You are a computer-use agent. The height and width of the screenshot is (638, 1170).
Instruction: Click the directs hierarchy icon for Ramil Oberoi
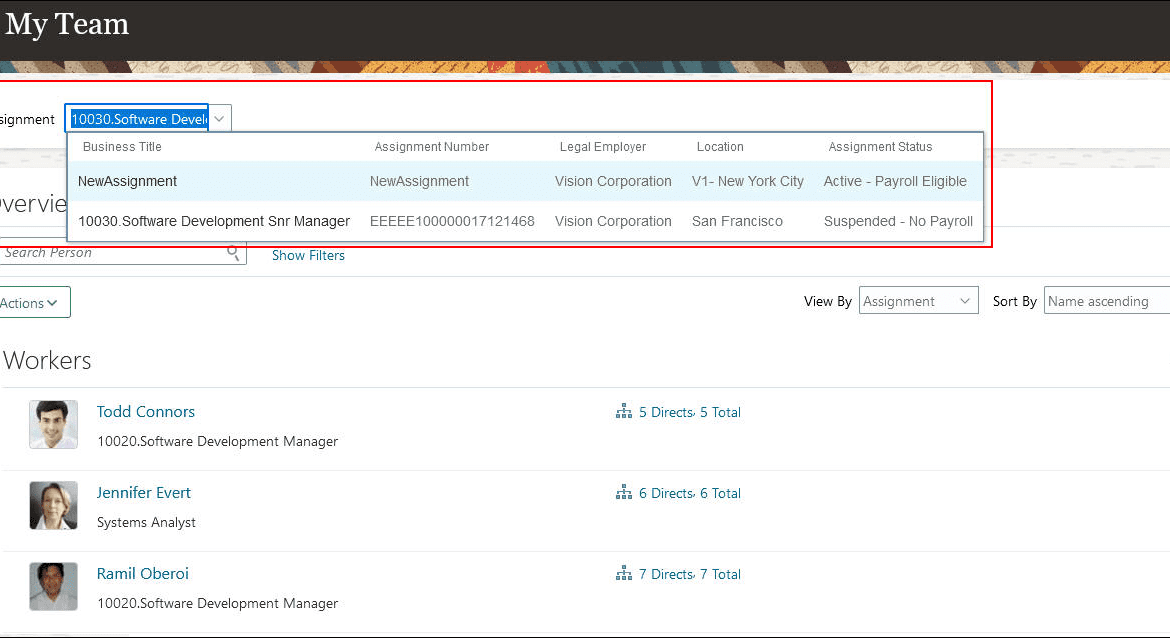coord(623,573)
